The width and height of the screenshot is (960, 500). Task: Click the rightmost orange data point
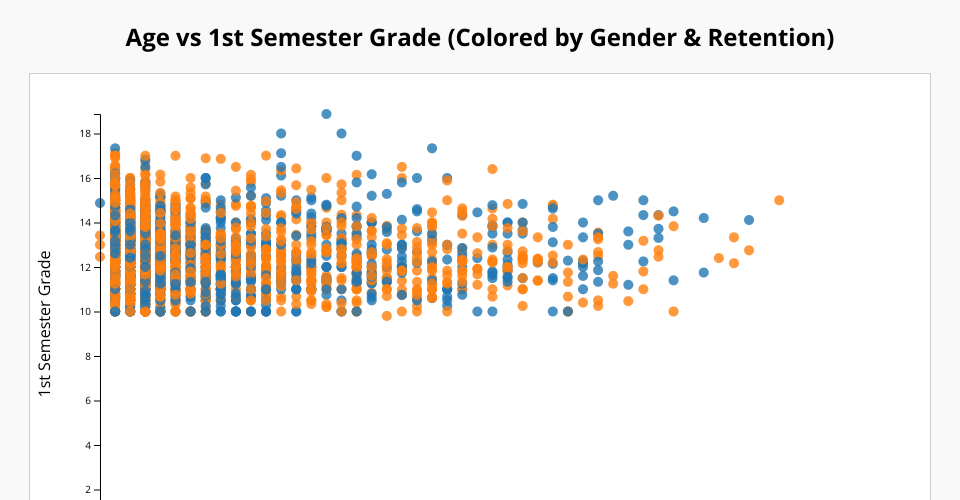coord(779,200)
